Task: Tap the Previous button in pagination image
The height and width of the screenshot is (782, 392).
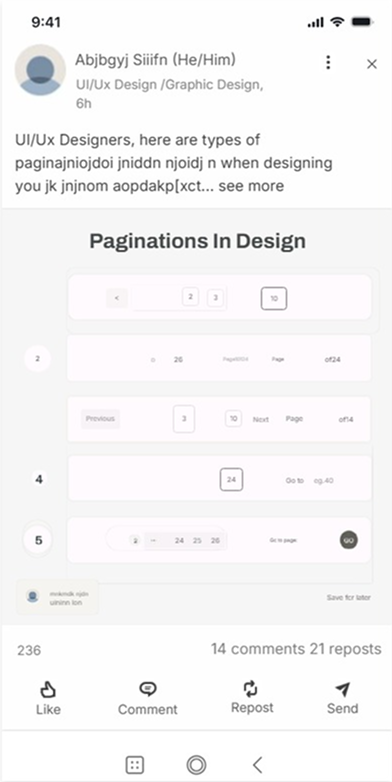Action: (x=100, y=419)
